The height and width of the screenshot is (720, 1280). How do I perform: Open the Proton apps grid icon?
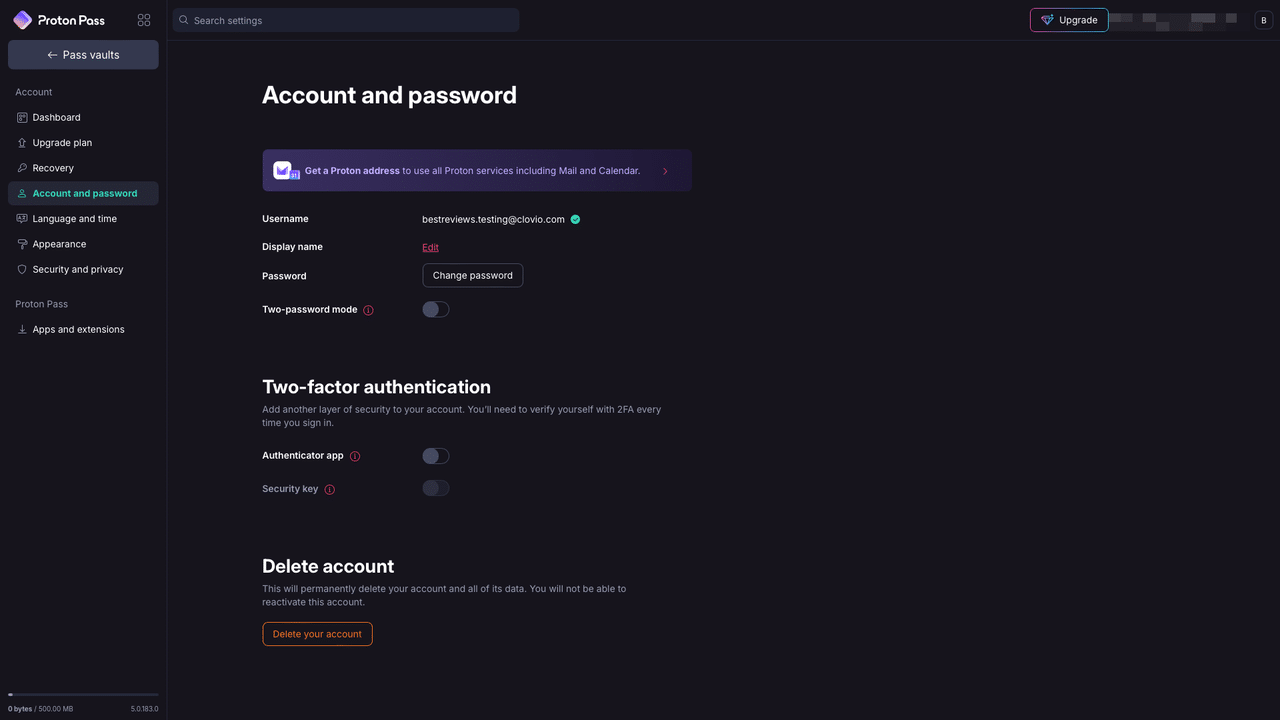(x=143, y=19)
